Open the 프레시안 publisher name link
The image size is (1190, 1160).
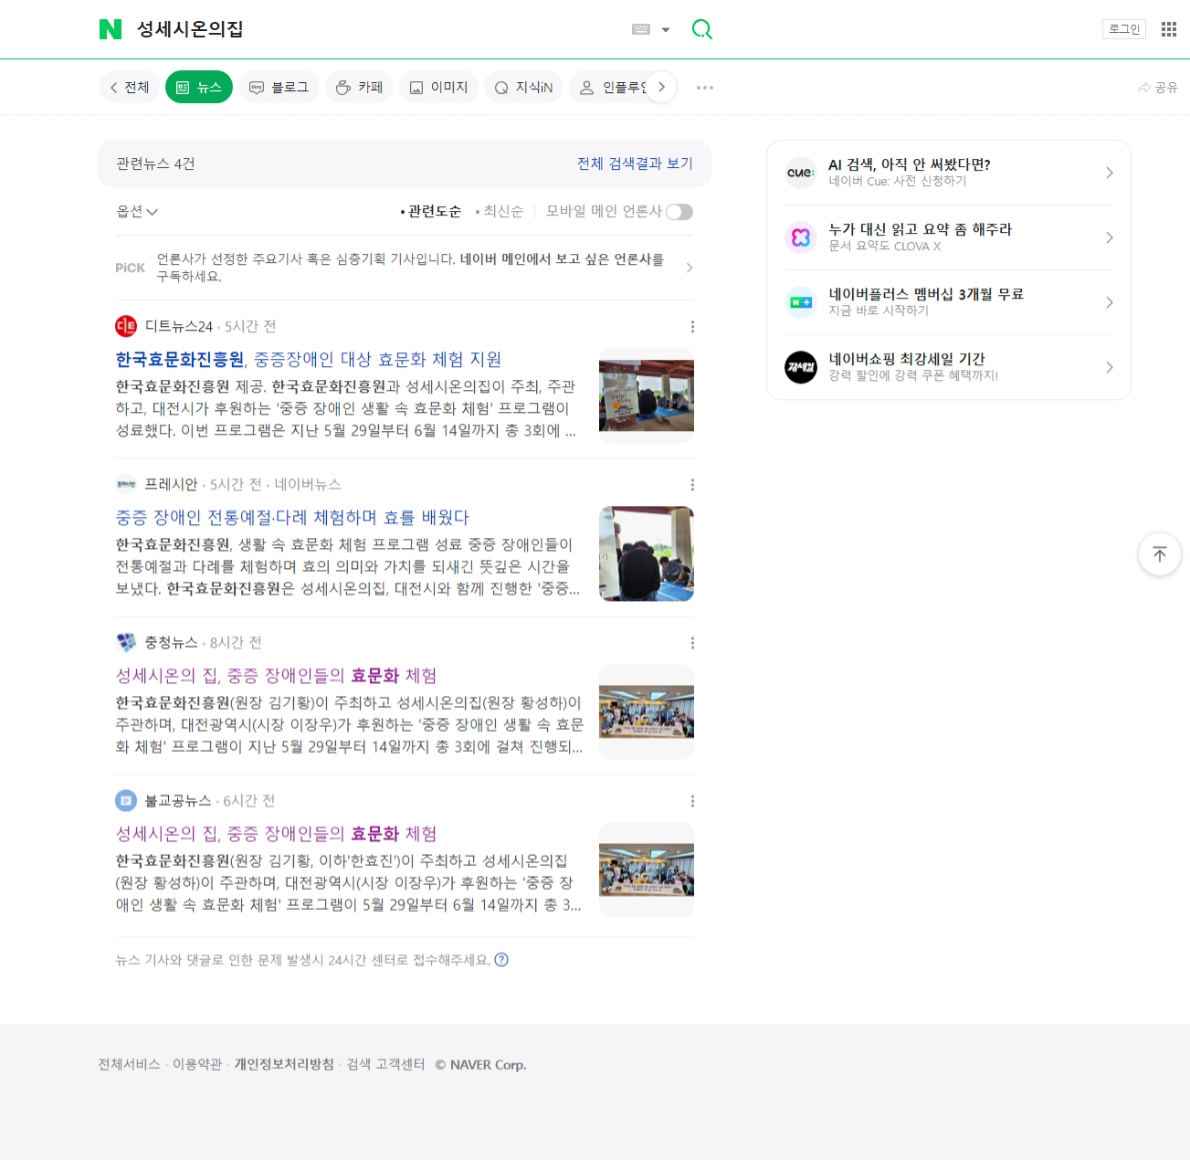[172, 484]
